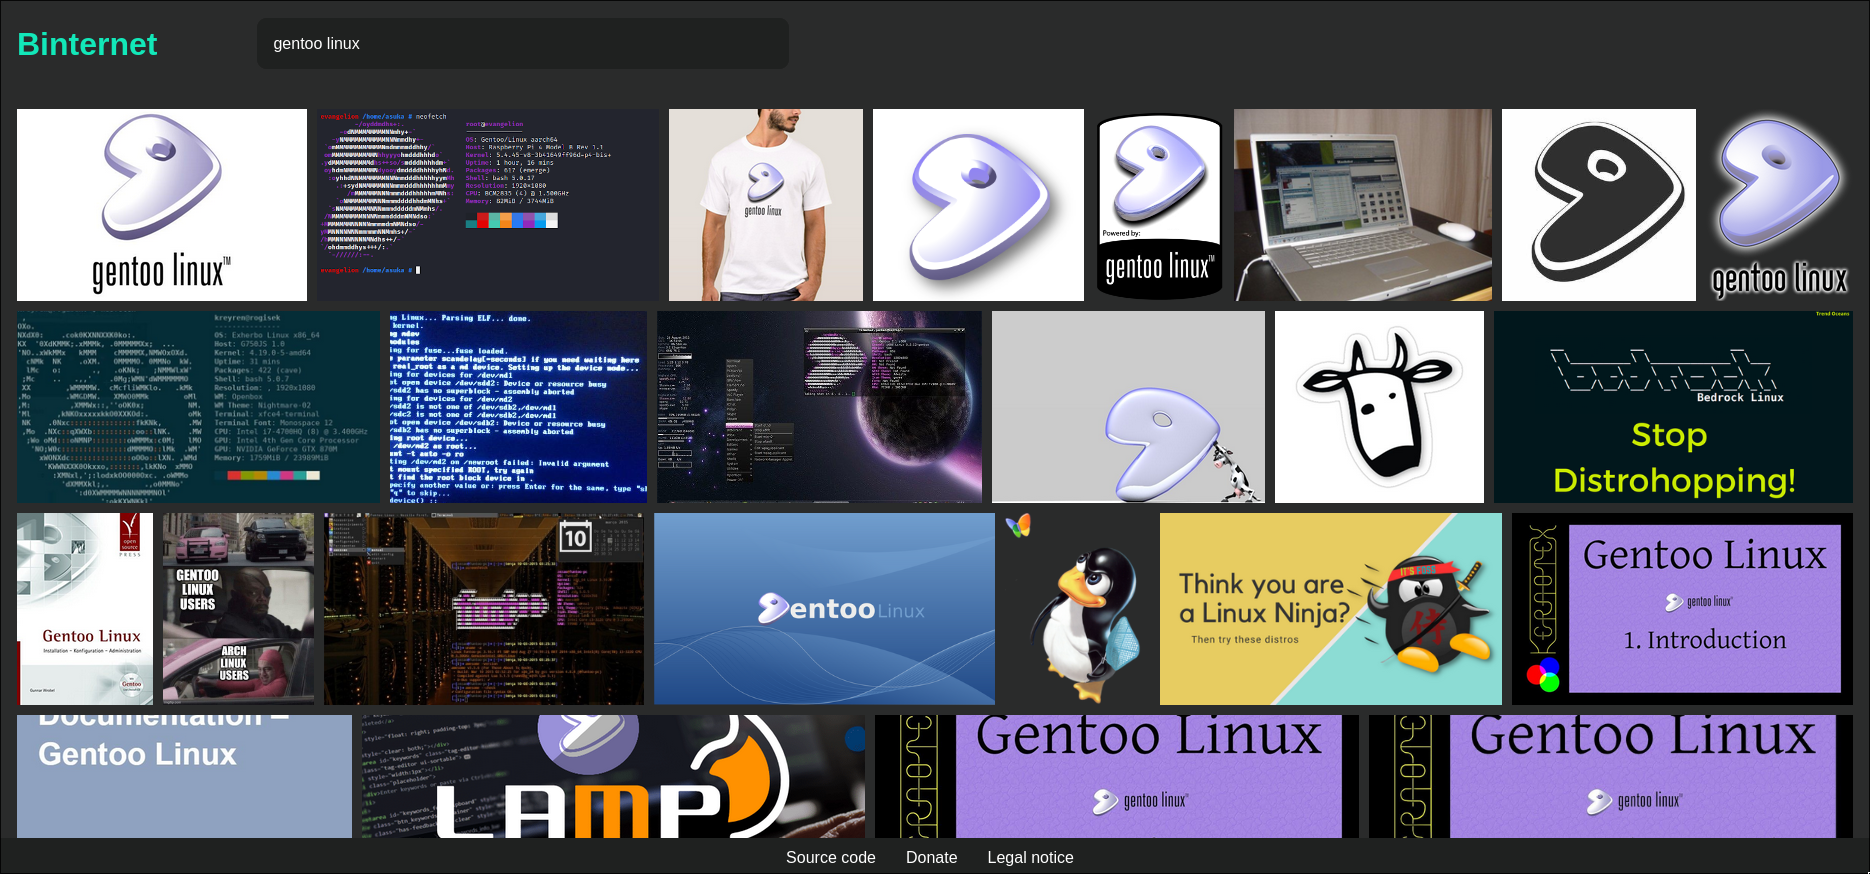Open the 'Documentation – Gentoo Linux' image
The width and height of the screenshot is (1870, 874).
pos(184,776)
